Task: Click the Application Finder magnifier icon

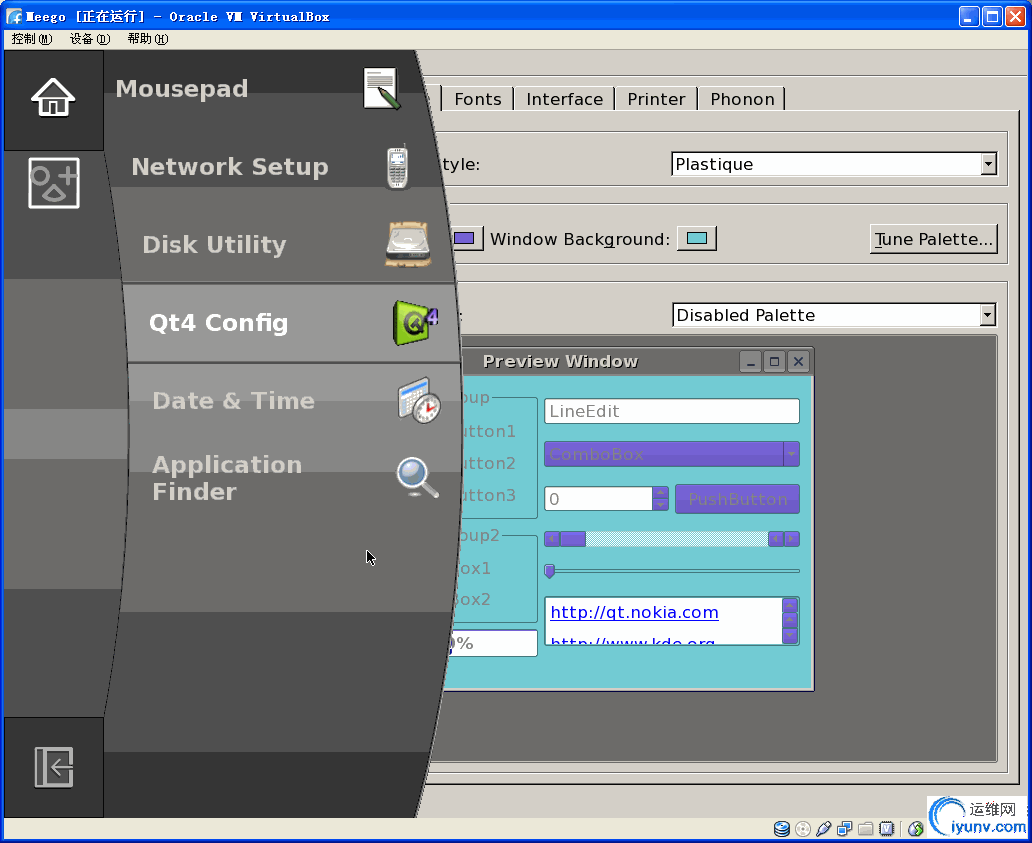Action: [x=417, y=478]
